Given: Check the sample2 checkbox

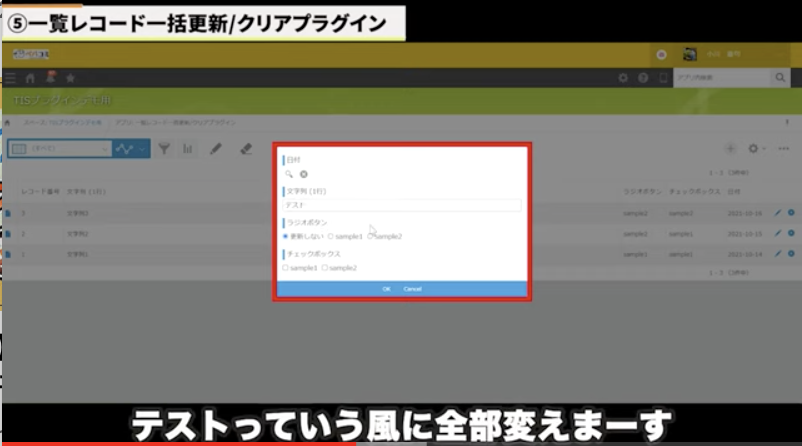Looking at the screenshot, I should pyautogui.click(x=325, y=268).
